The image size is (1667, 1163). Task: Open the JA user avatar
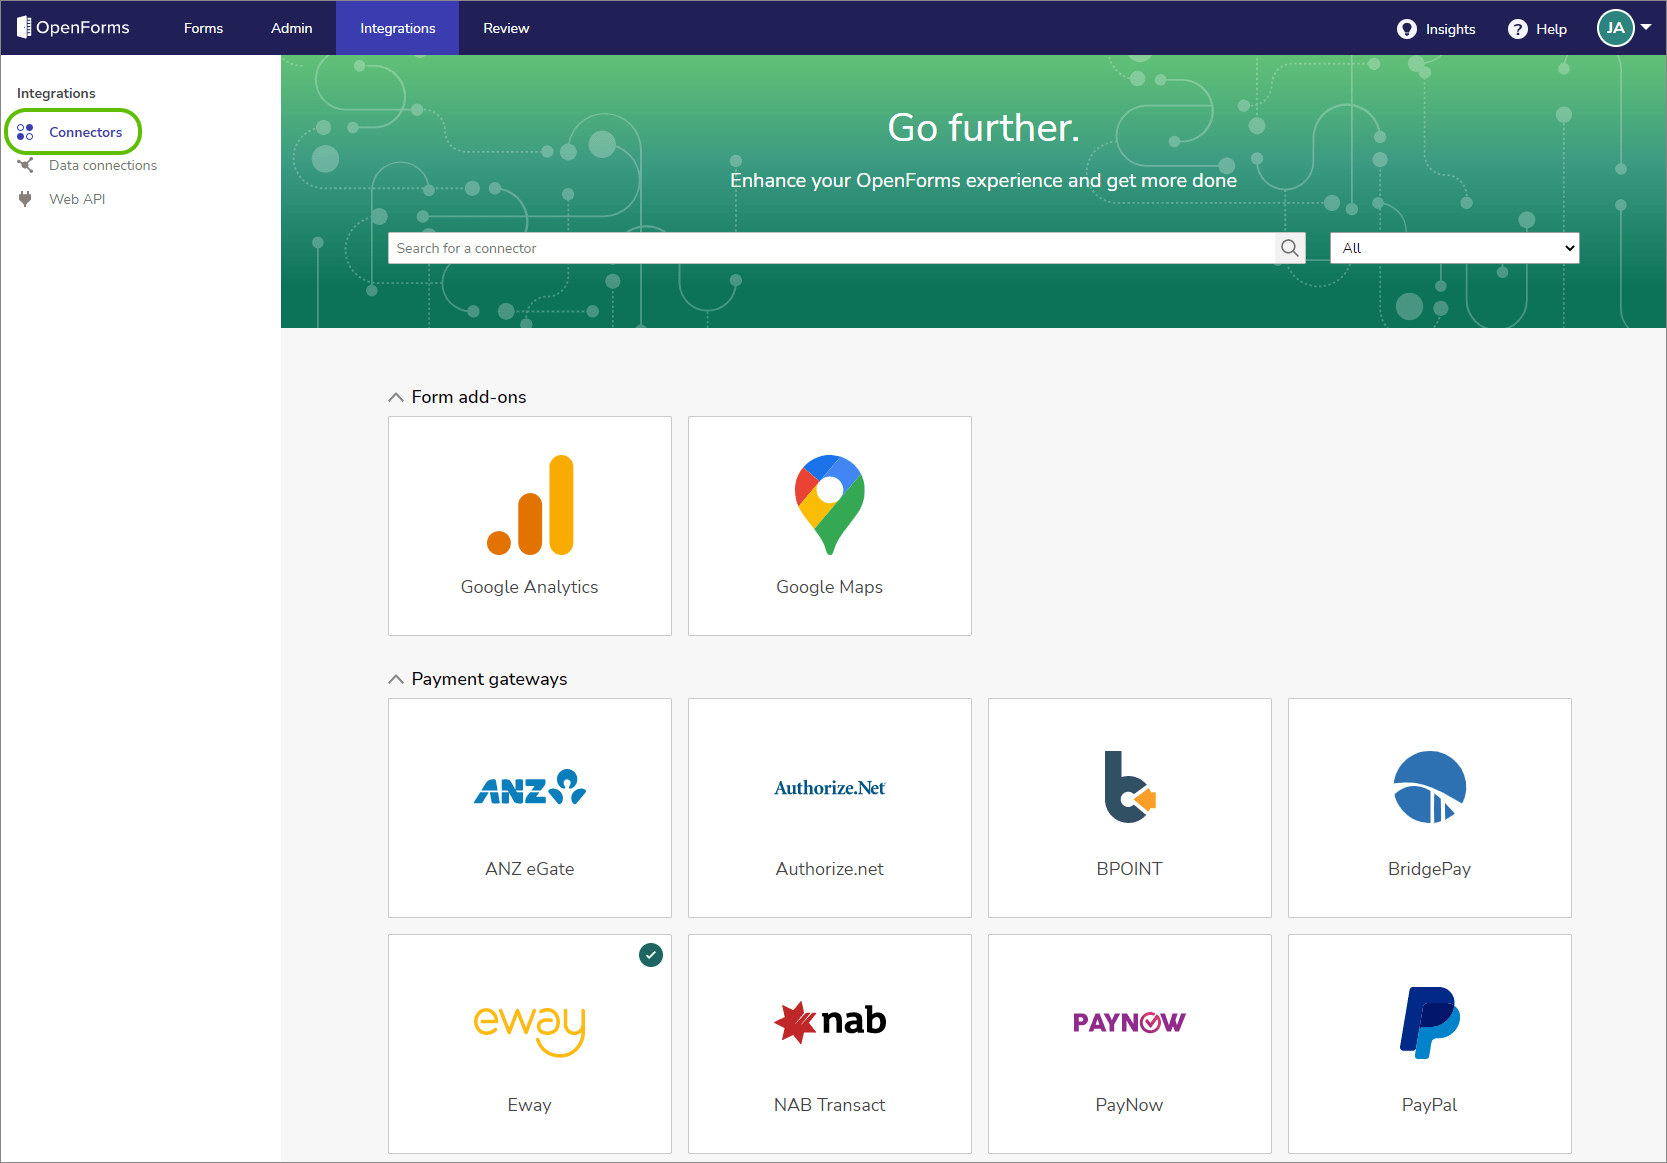(x=1616, y=28)
